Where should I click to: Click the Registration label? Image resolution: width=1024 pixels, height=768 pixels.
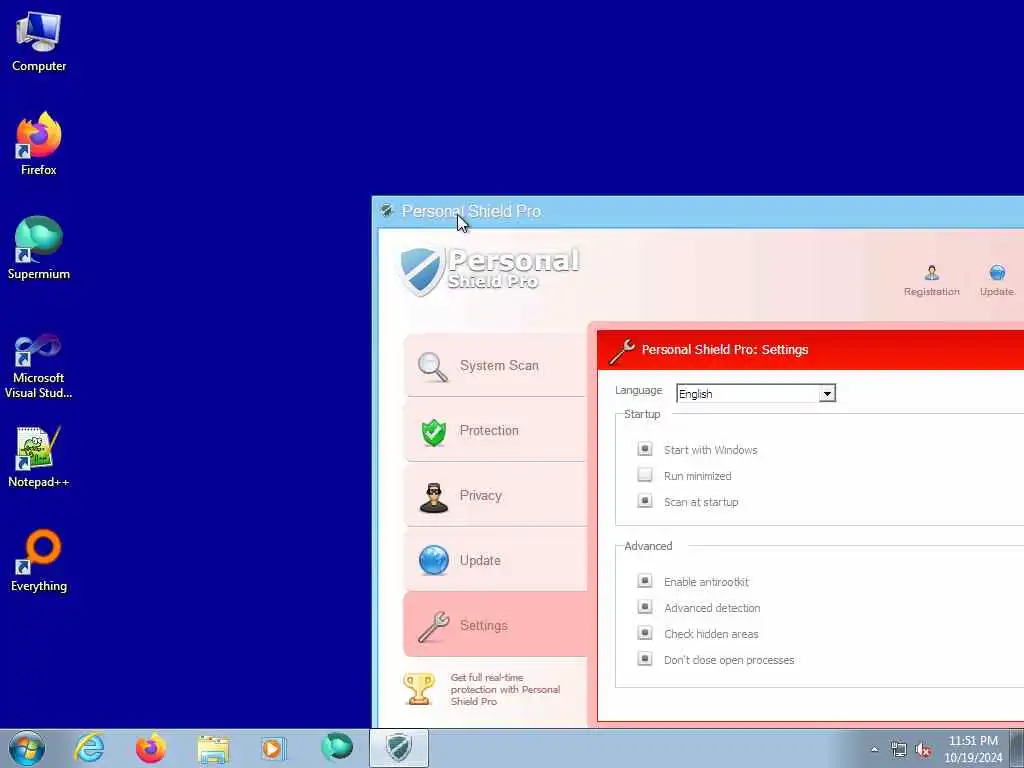(x=931, y=292)
